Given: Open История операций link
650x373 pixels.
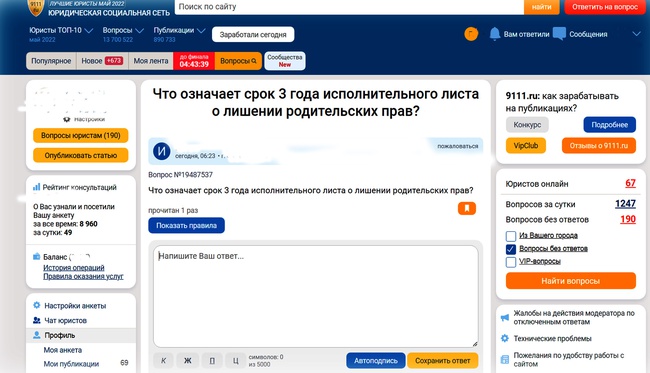Looking at the screenshot, I should pyautogui.click(x=74, y=268).
